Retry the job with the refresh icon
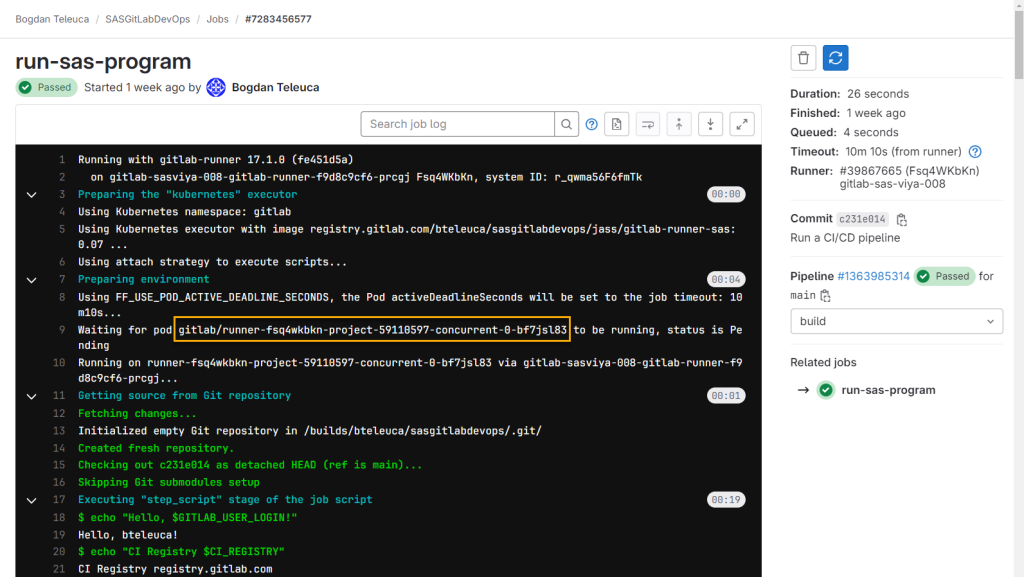Viewport: 1024px width, 577px height. coord(834,58)
